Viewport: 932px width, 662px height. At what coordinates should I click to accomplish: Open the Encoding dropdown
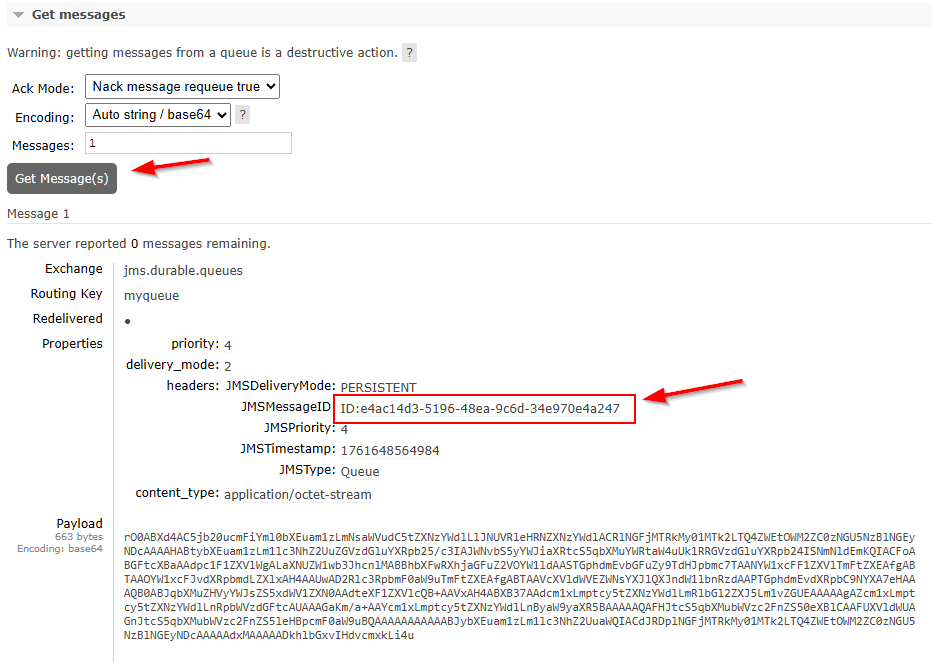coord(157,115)
